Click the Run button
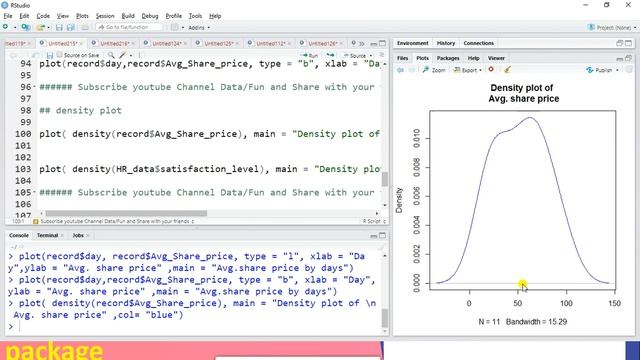The height and width of the screenshot is (360, 640). [x=309, y=55]
